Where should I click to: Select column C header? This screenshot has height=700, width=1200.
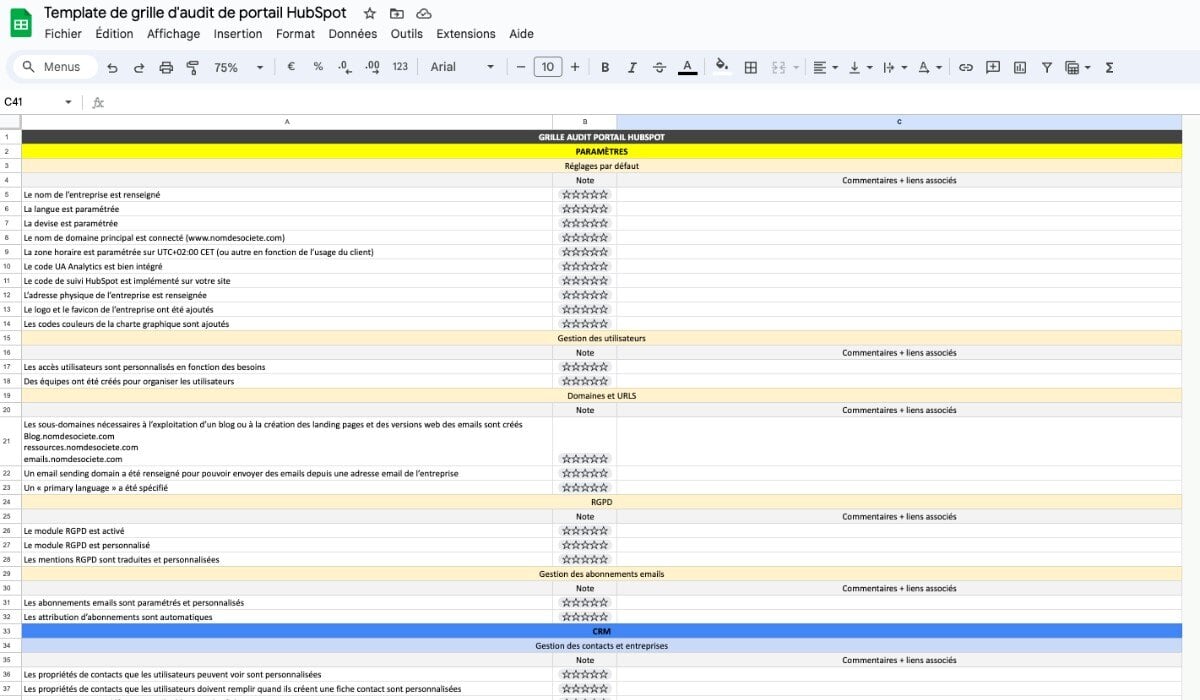[x=899, y=122]
